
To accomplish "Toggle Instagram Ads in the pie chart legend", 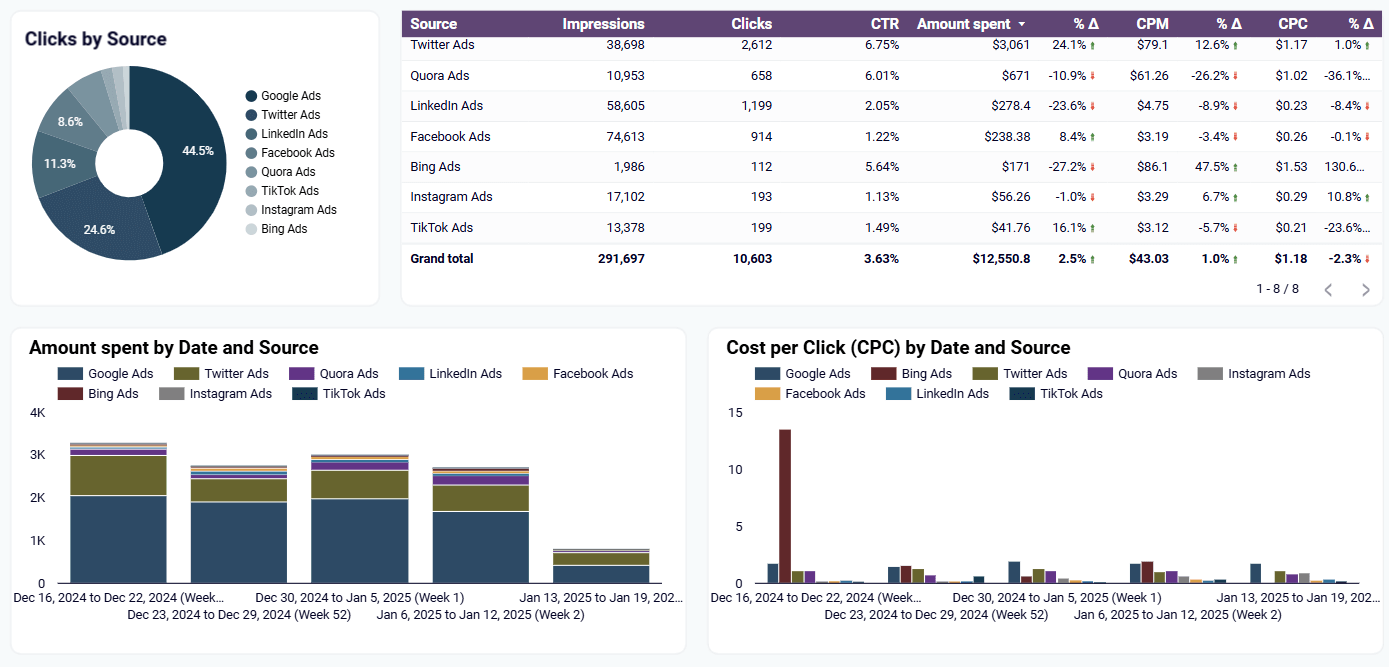I will [x=249, y=209].
